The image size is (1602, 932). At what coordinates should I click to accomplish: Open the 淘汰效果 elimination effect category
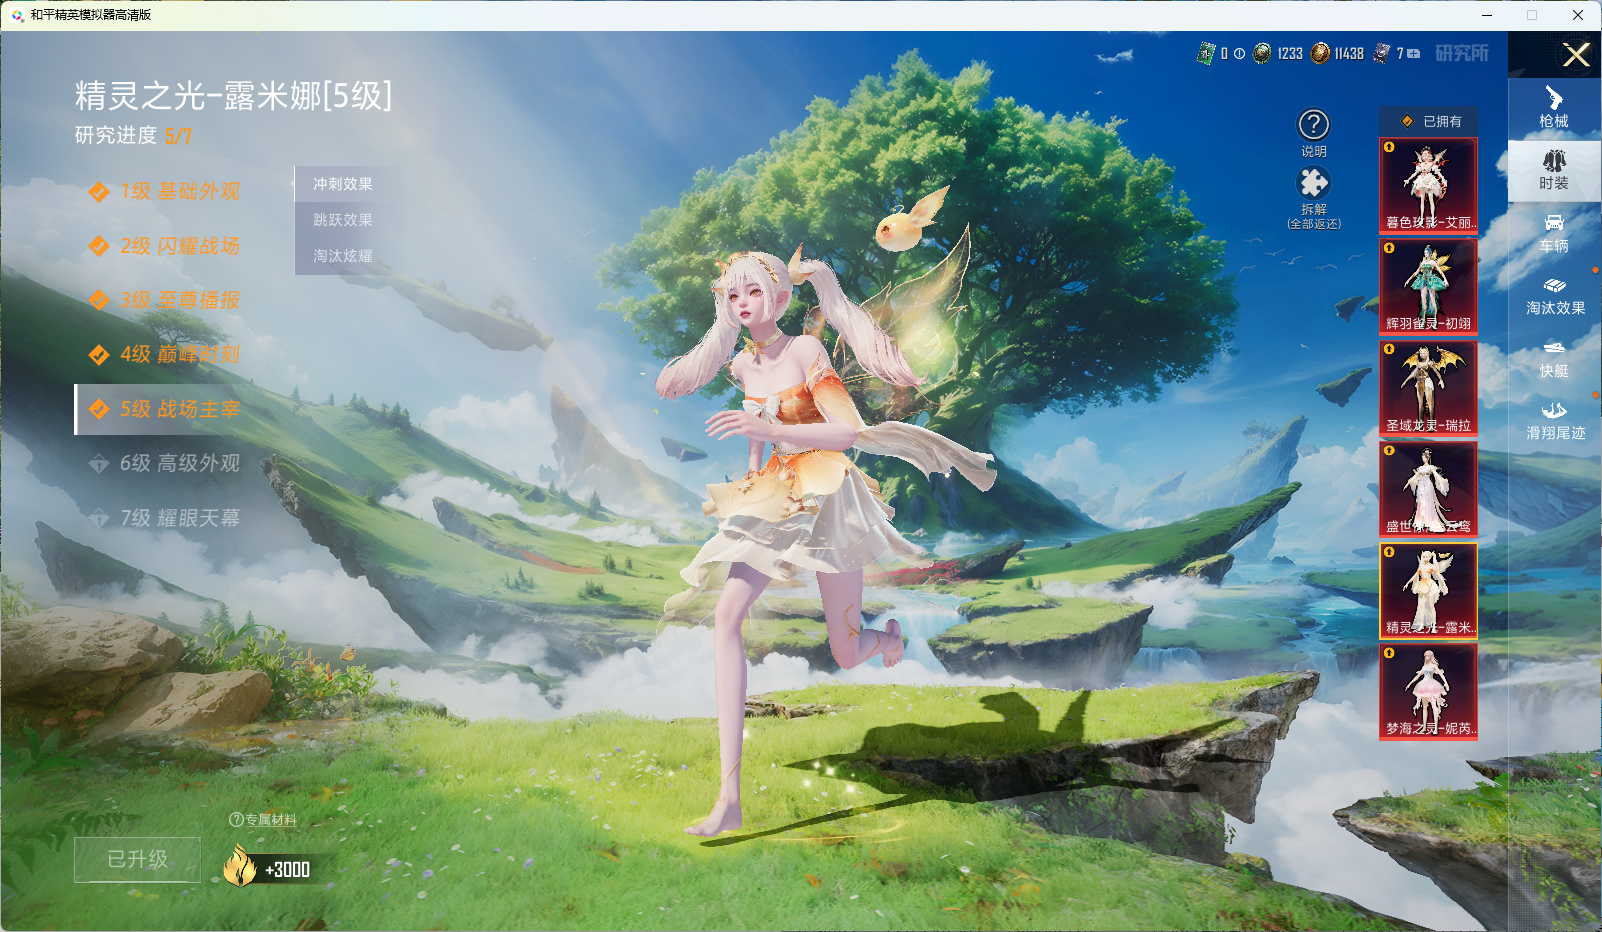tap(1555, 296)
